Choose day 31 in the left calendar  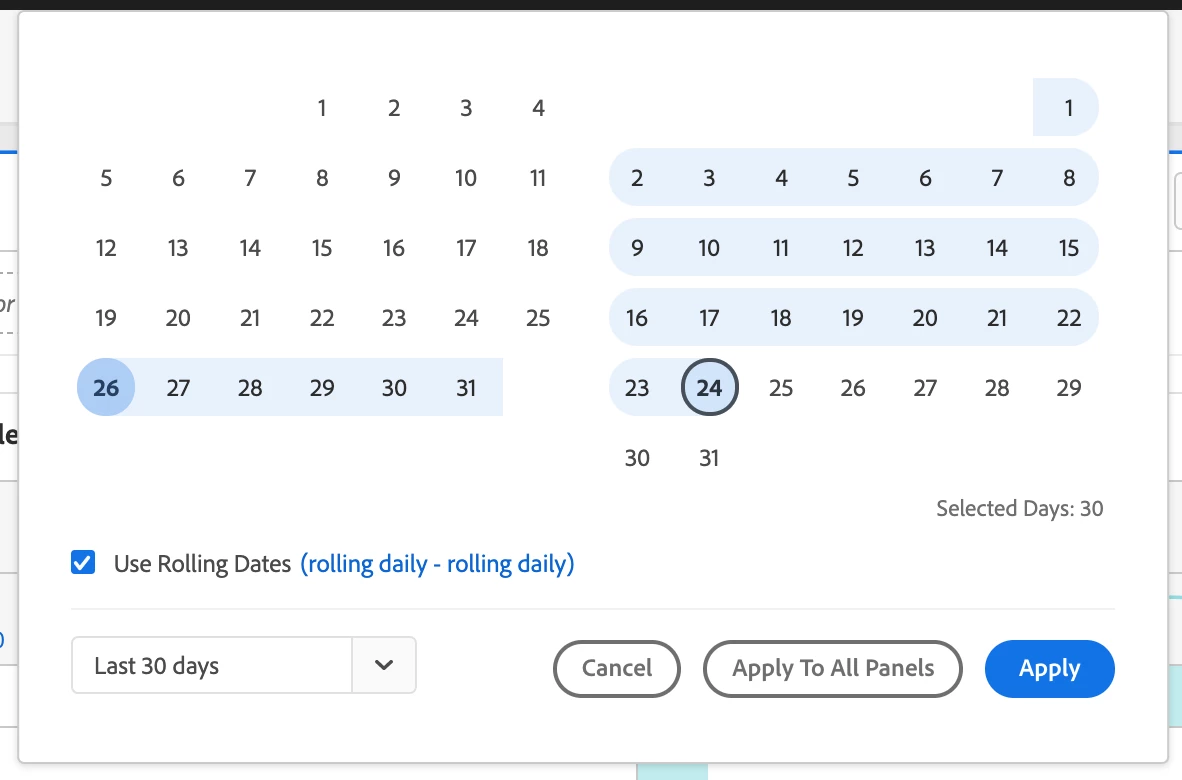tap(466, 387)
